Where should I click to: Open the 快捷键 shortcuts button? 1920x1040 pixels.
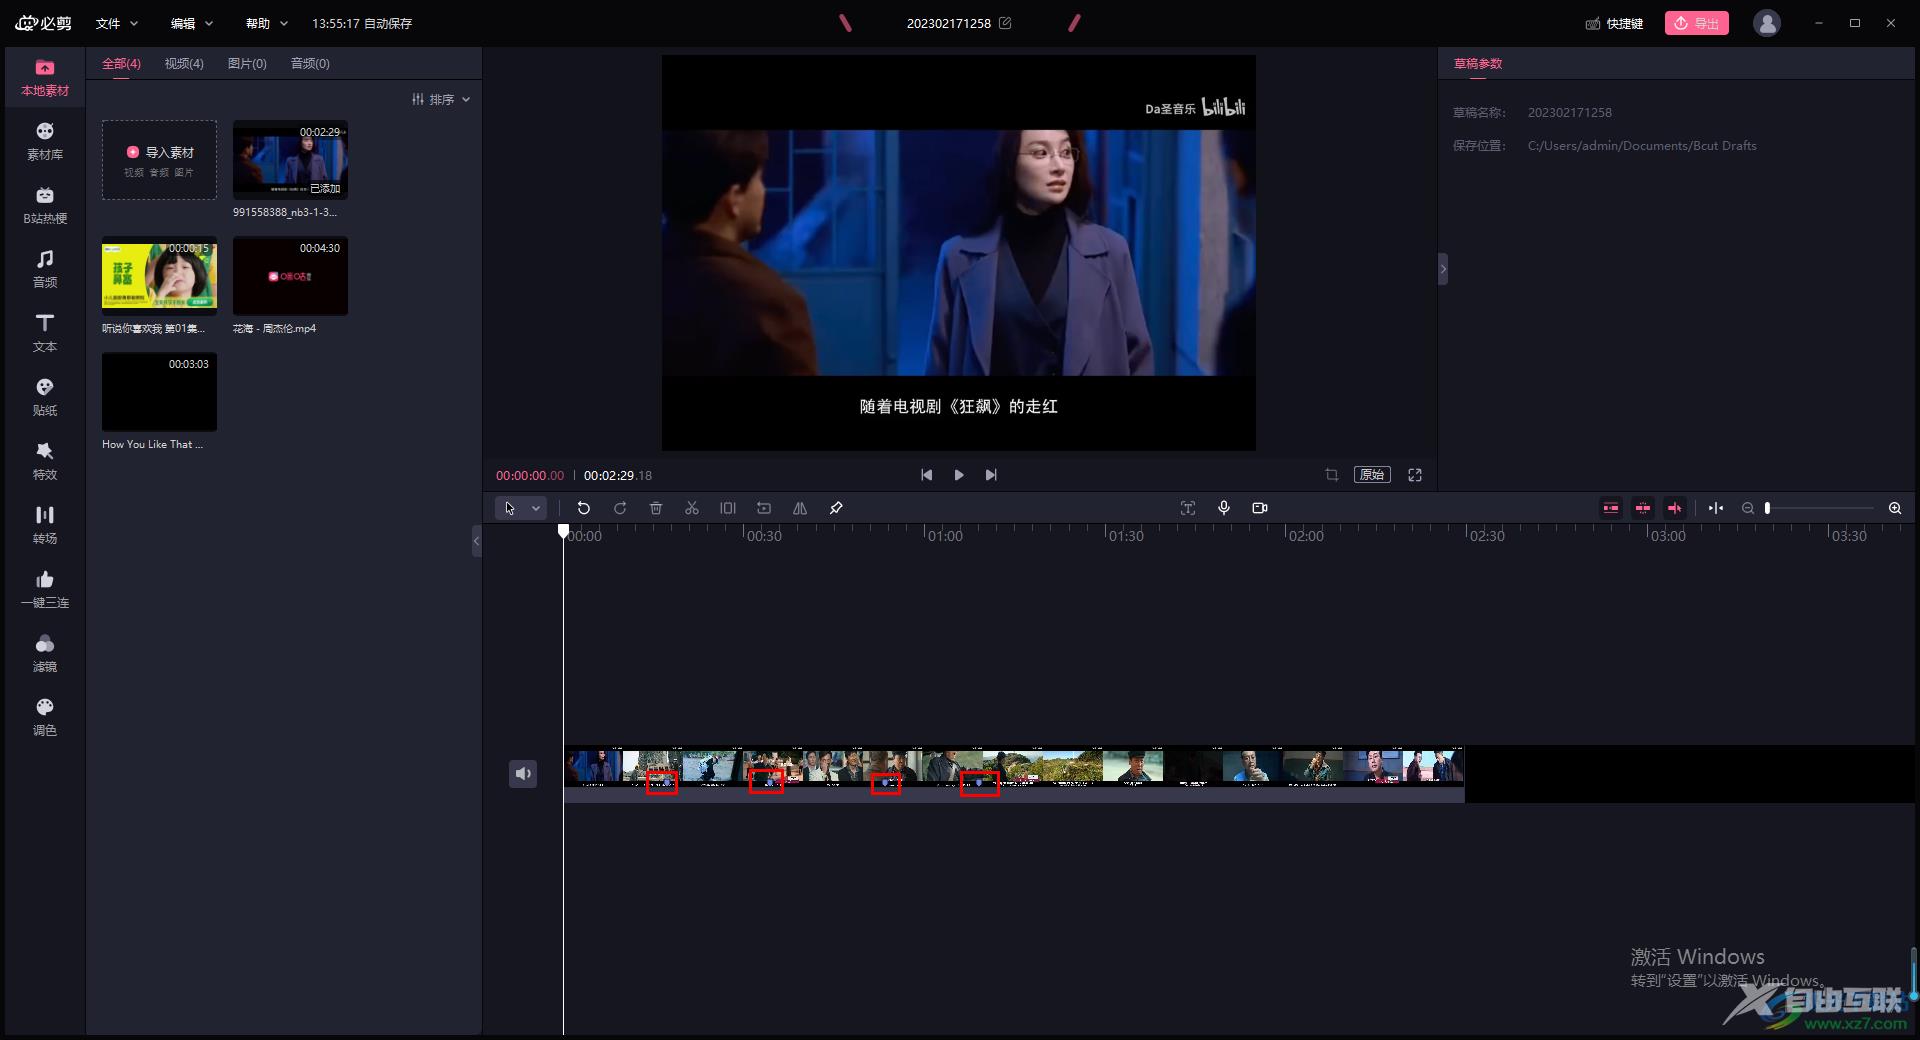click(x=1614, y=23)
